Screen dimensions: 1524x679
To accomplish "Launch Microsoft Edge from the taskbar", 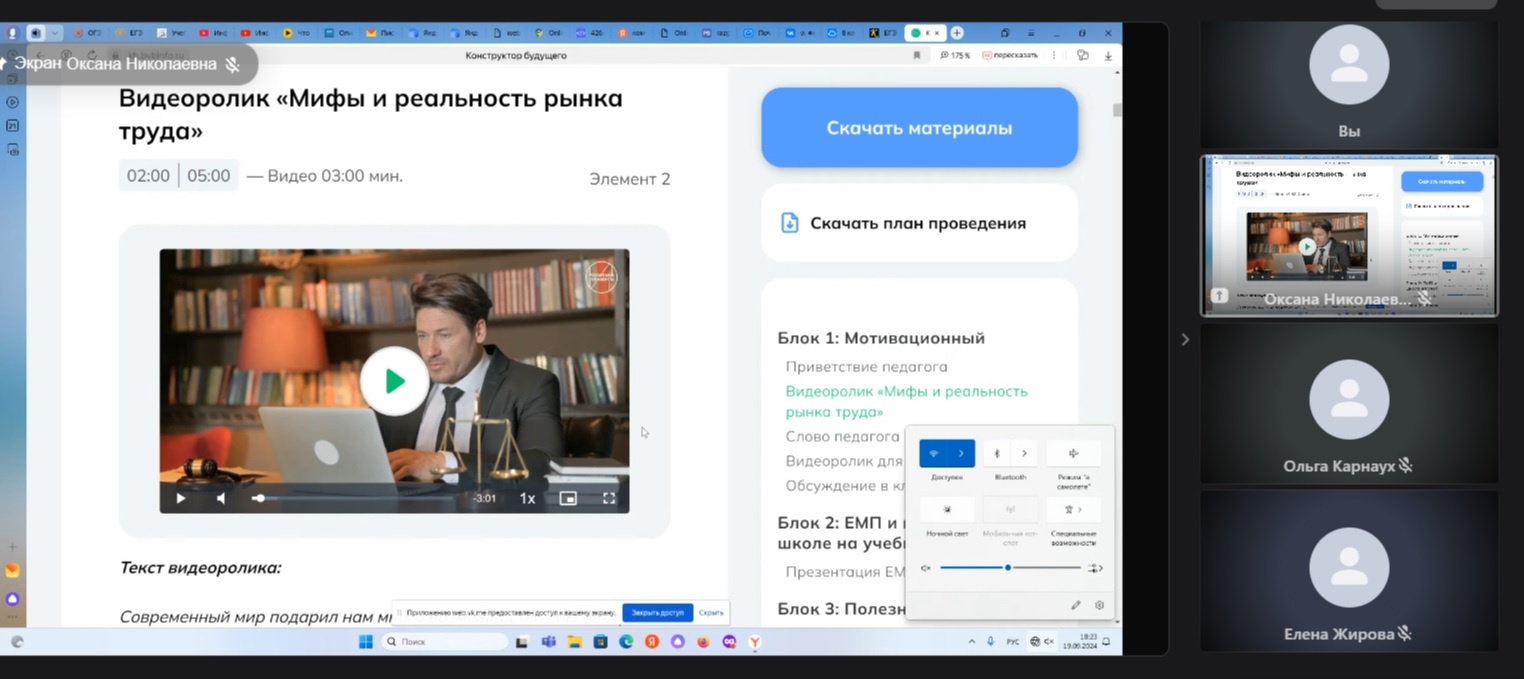I will click(x=626, y=641).
